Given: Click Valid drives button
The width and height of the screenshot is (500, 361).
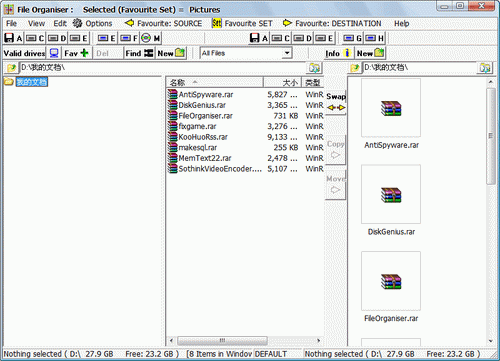Looking at the screenshot, I should point(31,53).
